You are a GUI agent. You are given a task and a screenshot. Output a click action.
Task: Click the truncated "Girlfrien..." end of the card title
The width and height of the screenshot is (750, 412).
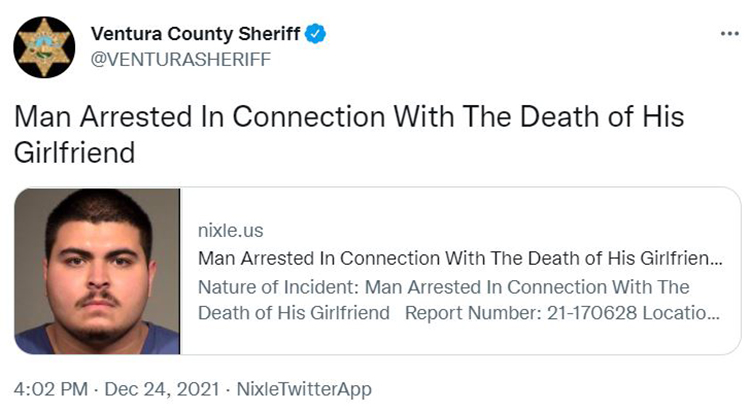(x=682, y=258)
